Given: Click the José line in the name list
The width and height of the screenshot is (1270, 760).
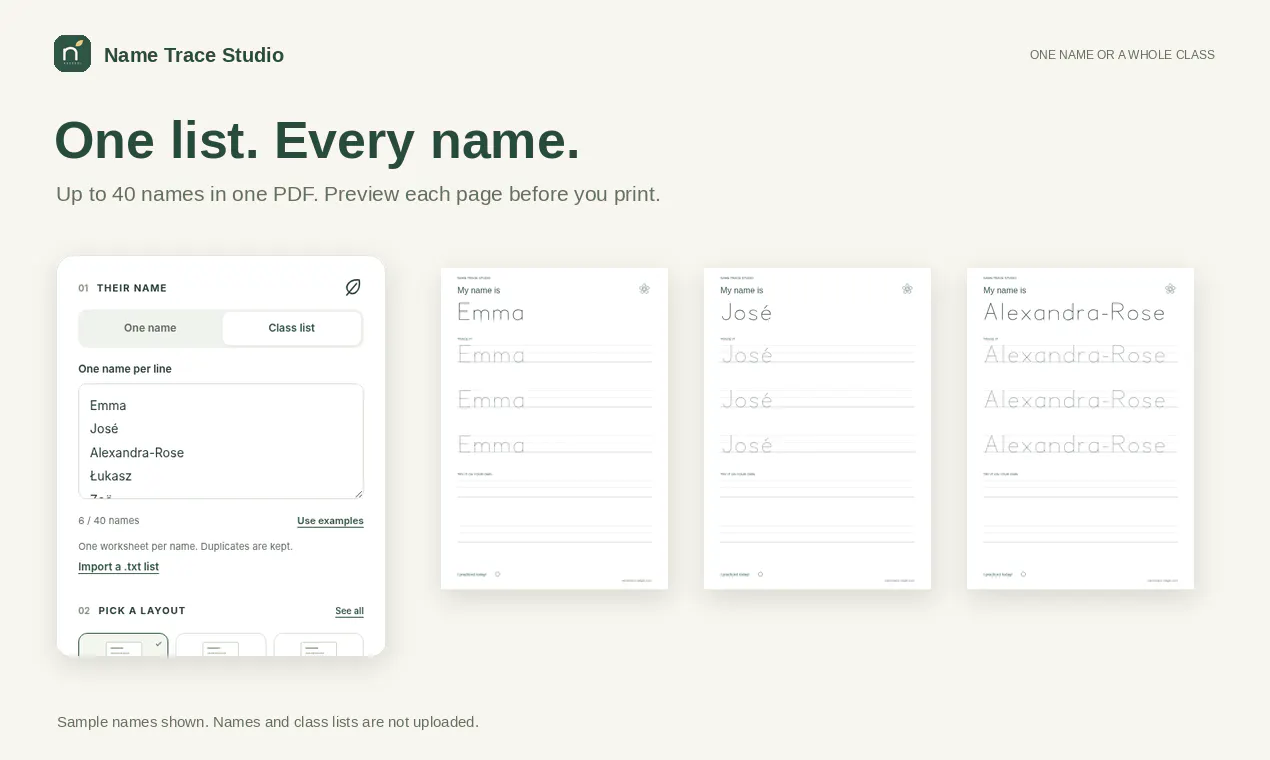Looking at the screenshot, I should pyautogui.click(x=104, y=429).
